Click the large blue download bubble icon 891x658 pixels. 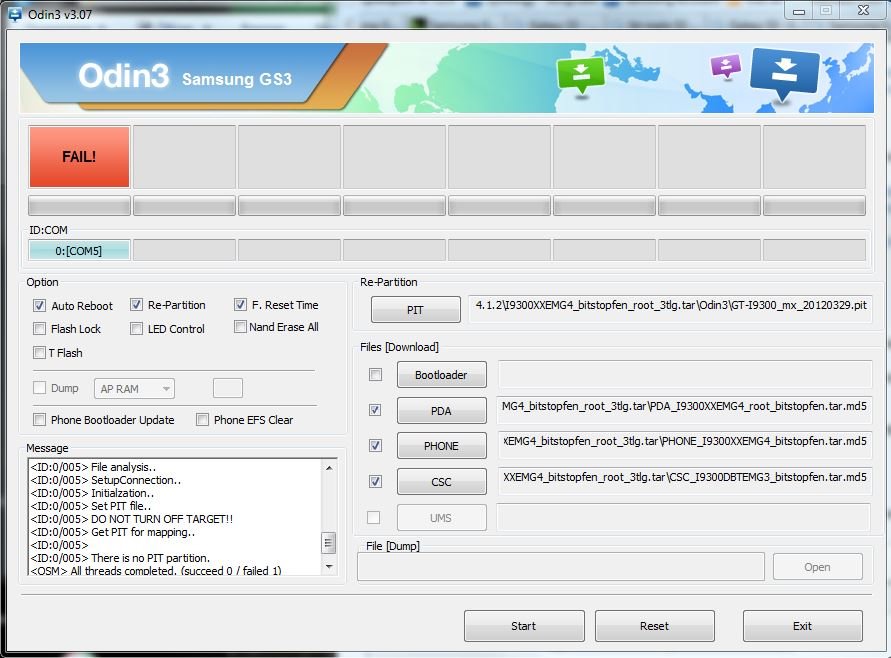coord(785,73)
